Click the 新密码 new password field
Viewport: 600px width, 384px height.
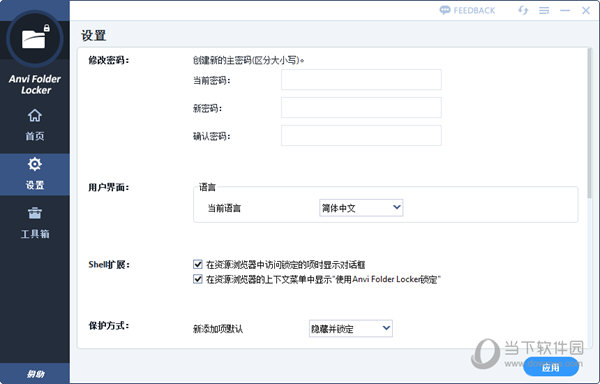pos(361,107)
